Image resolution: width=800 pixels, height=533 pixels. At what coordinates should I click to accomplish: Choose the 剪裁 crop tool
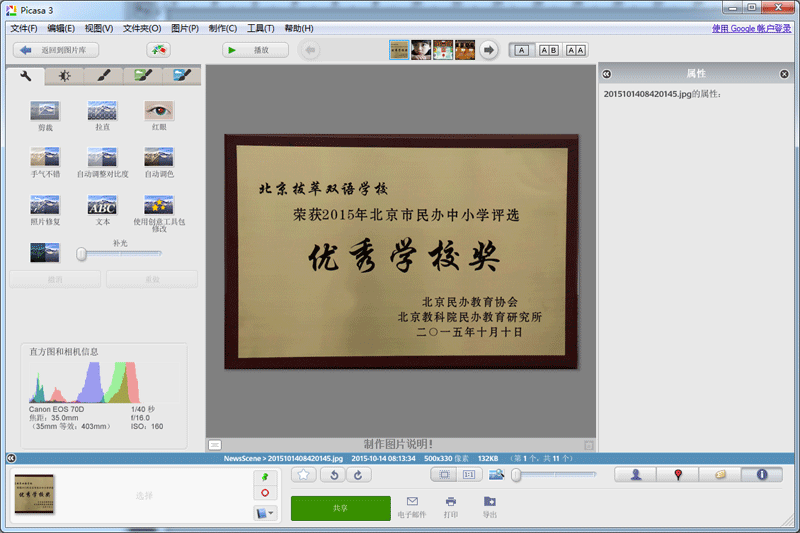(x=45, y=116)
